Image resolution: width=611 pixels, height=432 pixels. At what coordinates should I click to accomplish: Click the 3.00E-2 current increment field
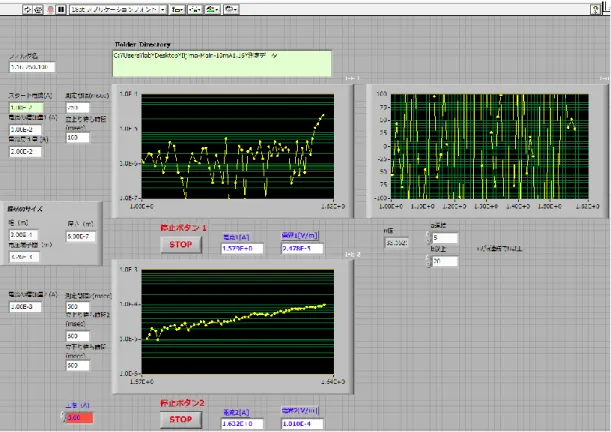point(25,130)
